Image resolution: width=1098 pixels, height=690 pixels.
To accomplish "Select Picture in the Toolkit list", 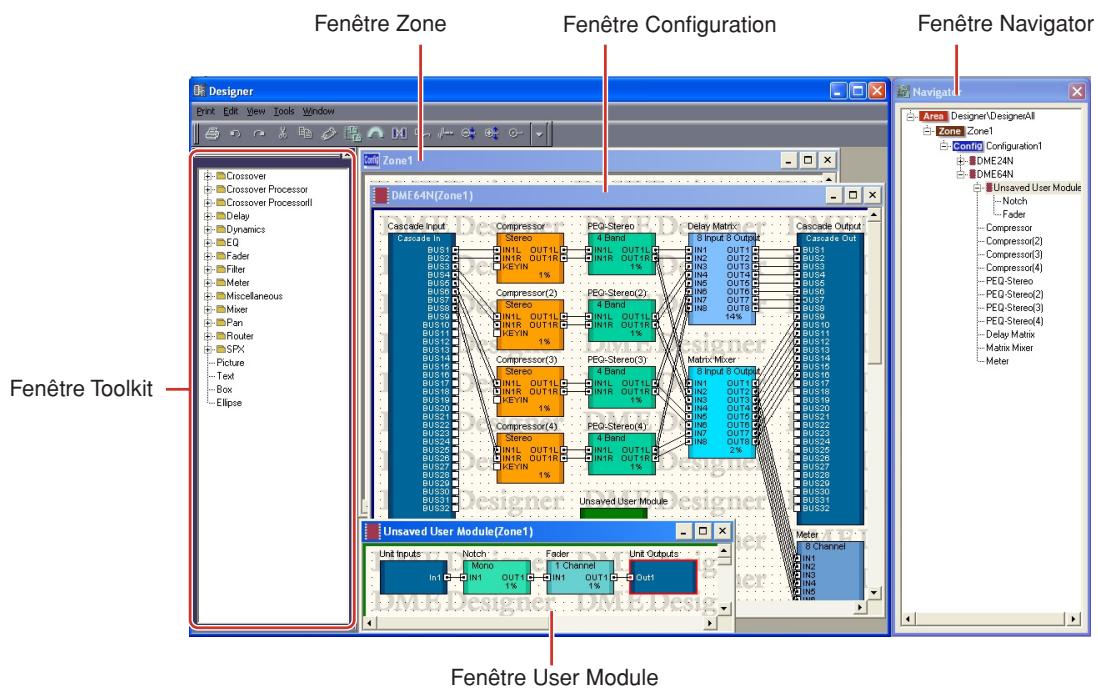I will [x=230, y=362].
